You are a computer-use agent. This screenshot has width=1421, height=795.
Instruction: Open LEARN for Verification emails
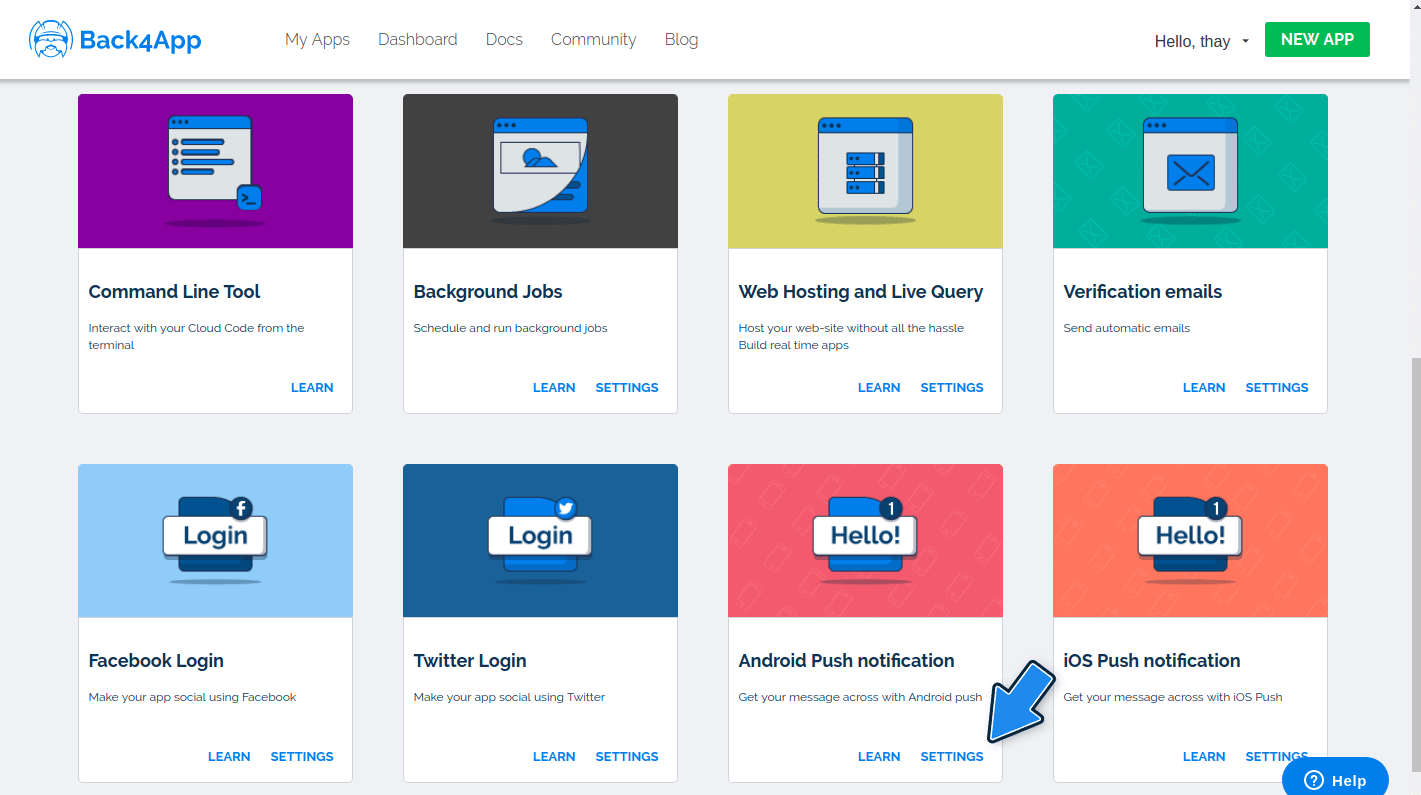click(1204, 387)
